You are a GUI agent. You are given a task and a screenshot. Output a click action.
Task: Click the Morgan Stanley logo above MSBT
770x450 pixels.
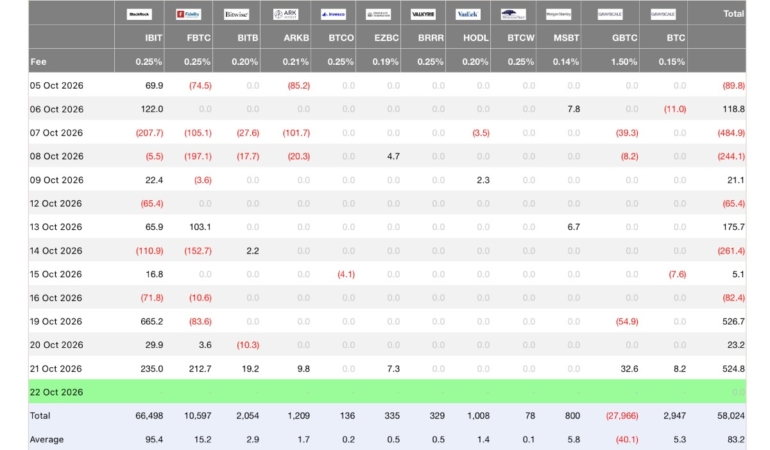pos(558,14)
